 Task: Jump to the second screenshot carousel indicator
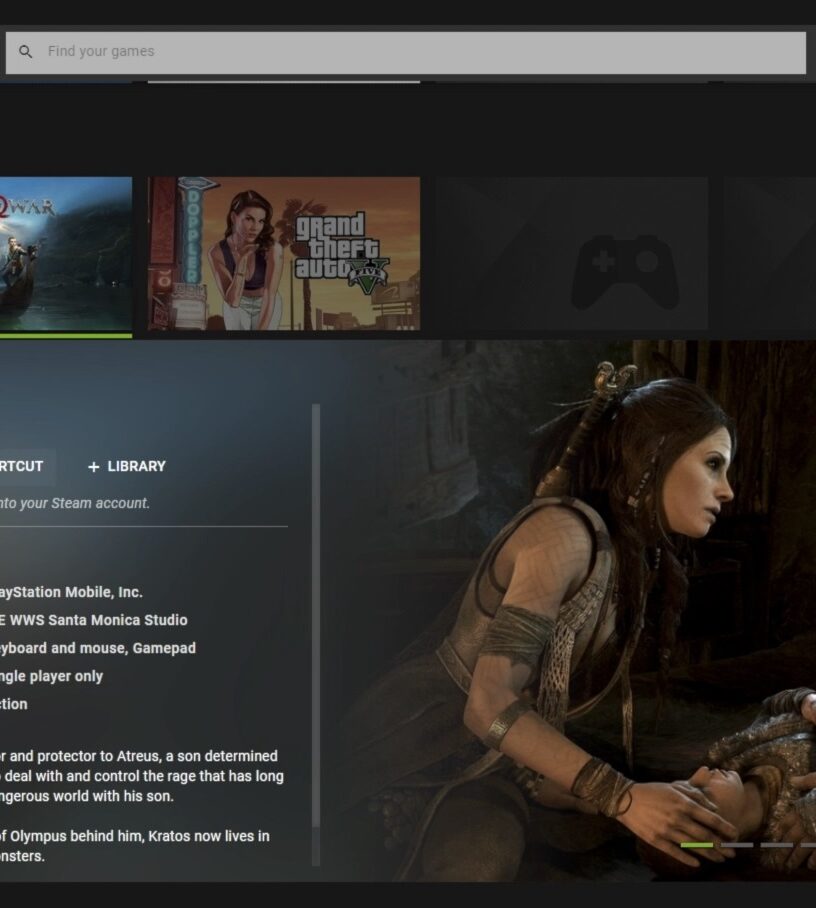pos(737,845)
